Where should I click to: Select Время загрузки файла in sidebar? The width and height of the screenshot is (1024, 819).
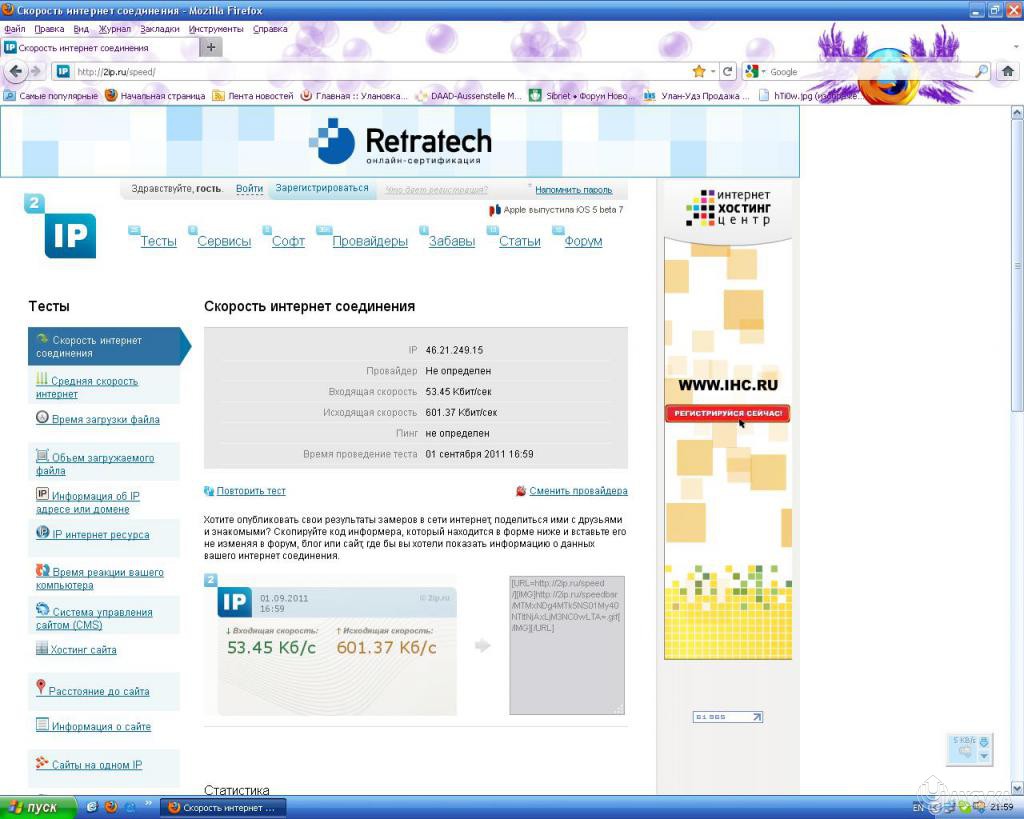105,420
